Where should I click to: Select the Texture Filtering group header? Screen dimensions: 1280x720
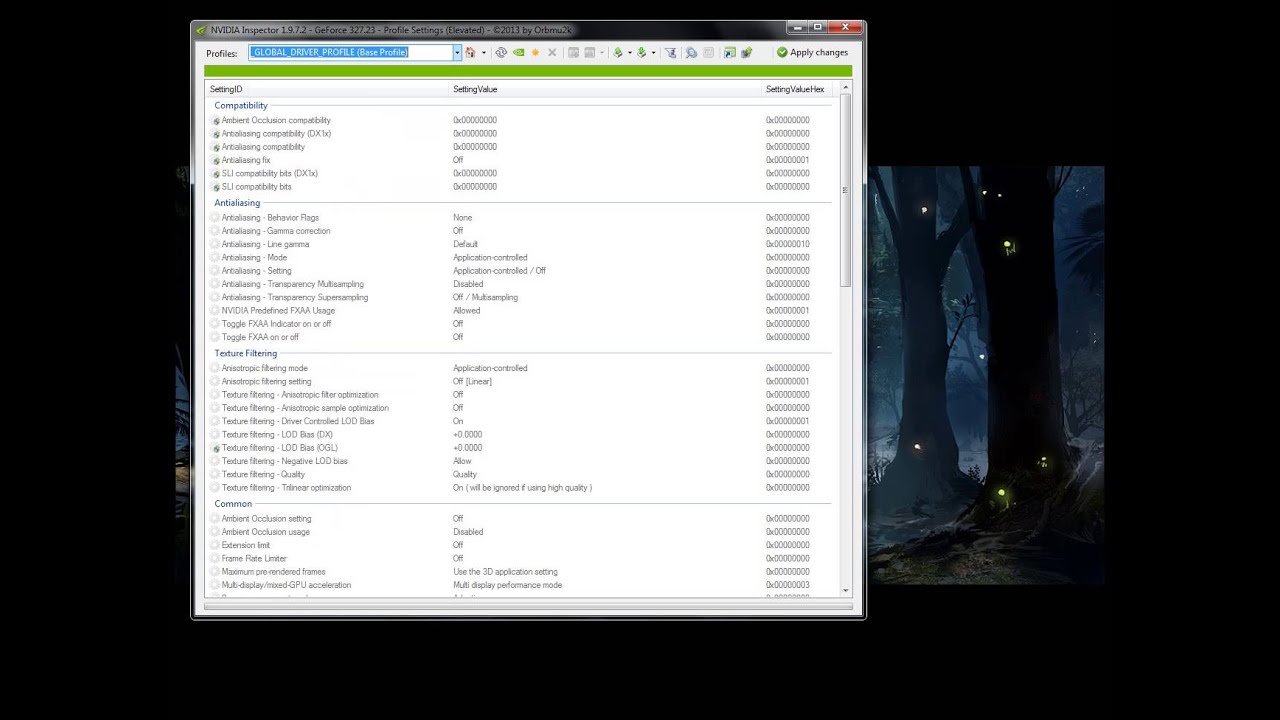246,353
